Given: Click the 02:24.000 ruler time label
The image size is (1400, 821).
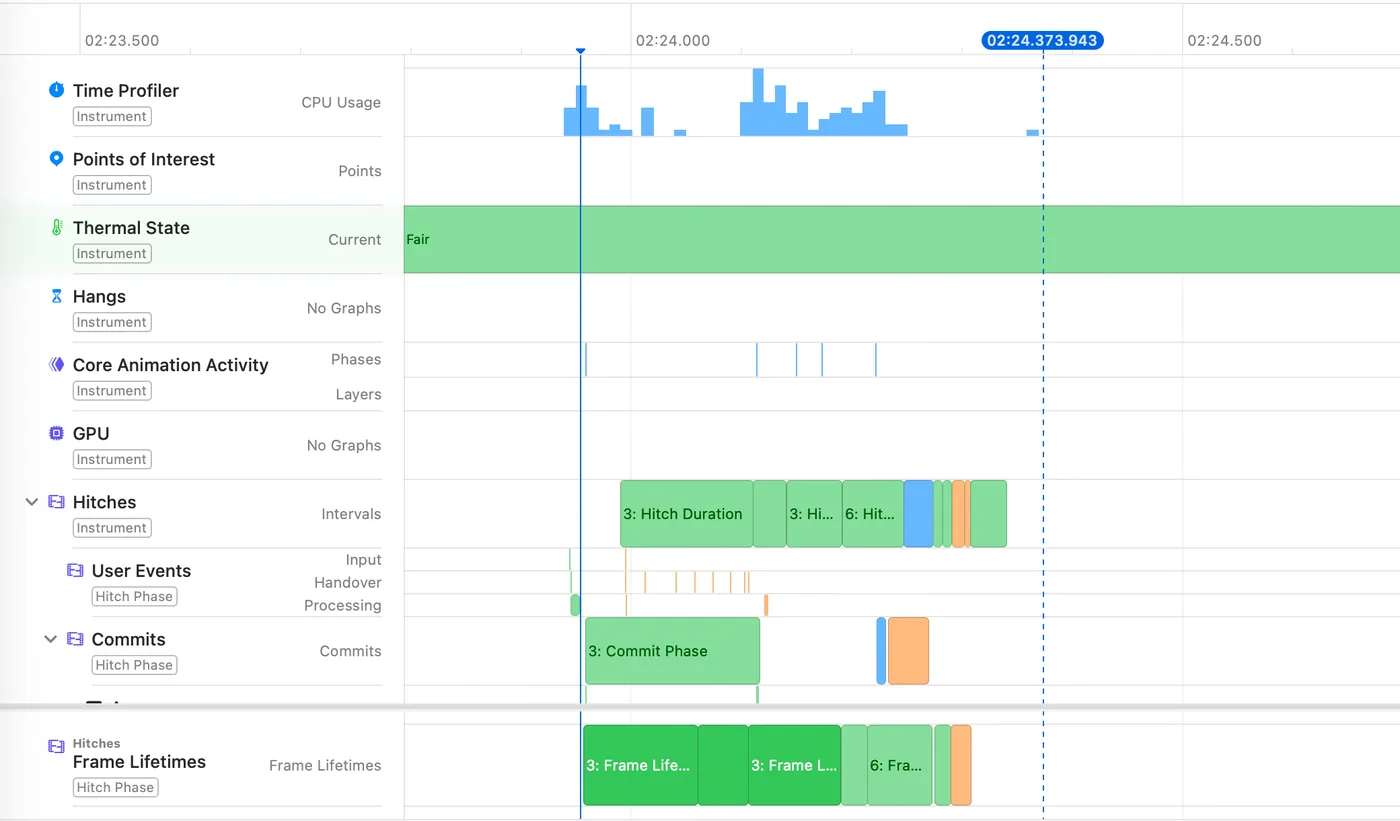Looking at the screenshot, I should tap(673, 41).
